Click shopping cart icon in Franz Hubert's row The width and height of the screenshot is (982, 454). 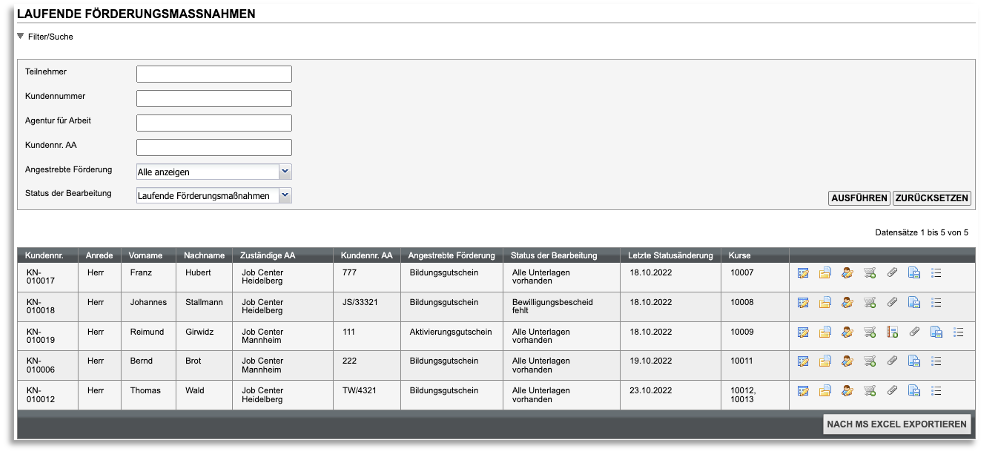tap(870, 273)
